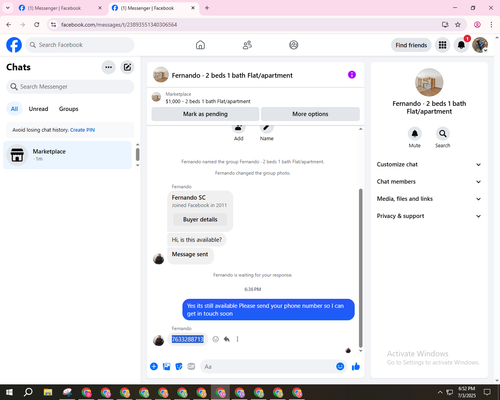Mute conversation using bell icon
The height and width of the screenshot is (400, 500).
(415, 134)
